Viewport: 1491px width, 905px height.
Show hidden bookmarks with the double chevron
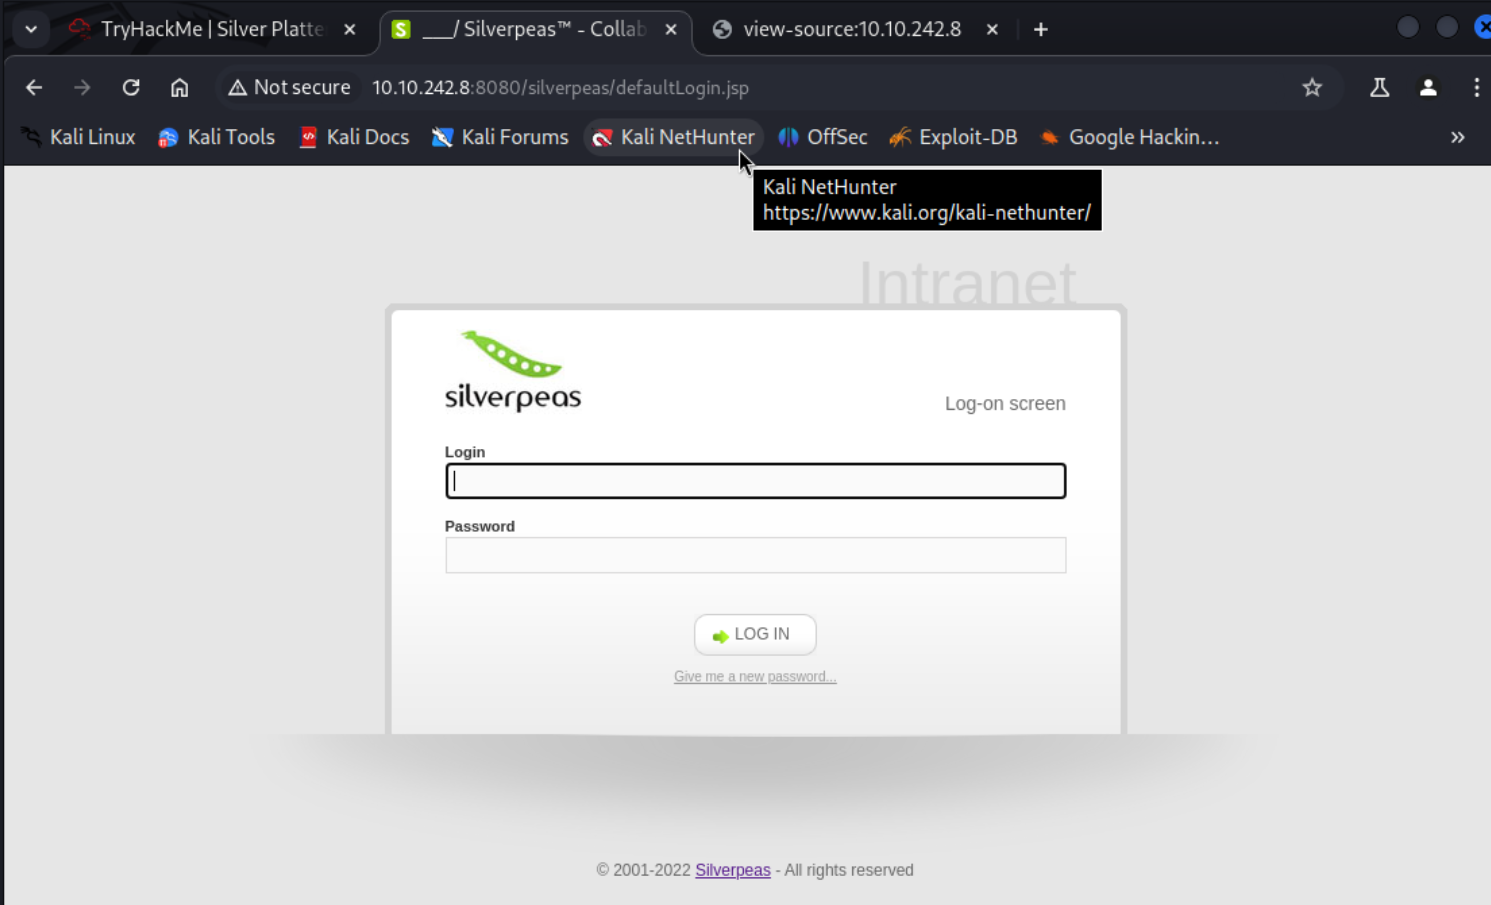point(1457,137)
